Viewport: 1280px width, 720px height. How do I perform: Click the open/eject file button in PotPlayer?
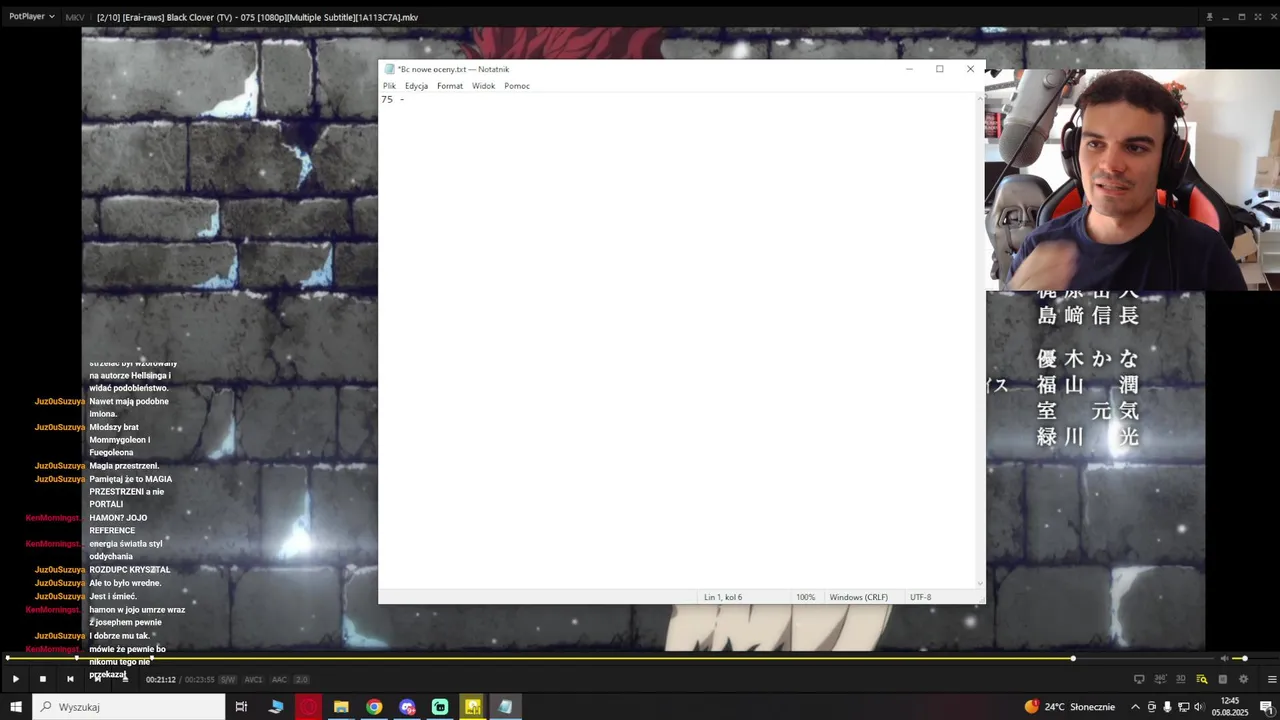point(125,679)
